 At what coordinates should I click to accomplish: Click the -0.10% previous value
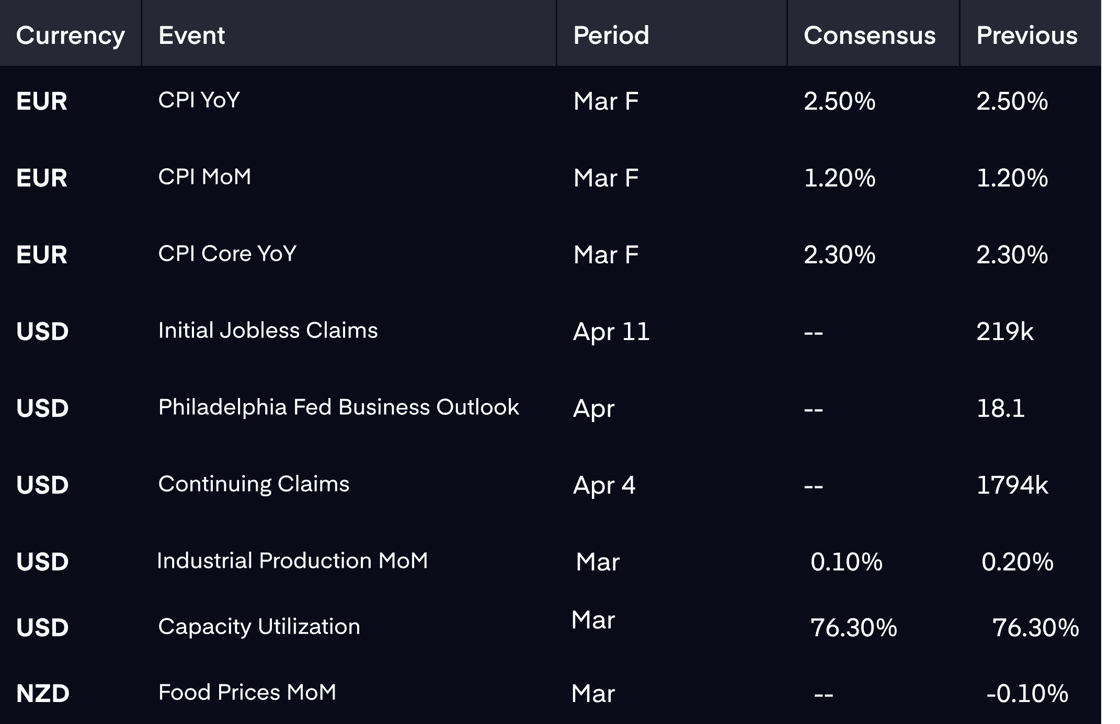click(x=1027, y=693)
